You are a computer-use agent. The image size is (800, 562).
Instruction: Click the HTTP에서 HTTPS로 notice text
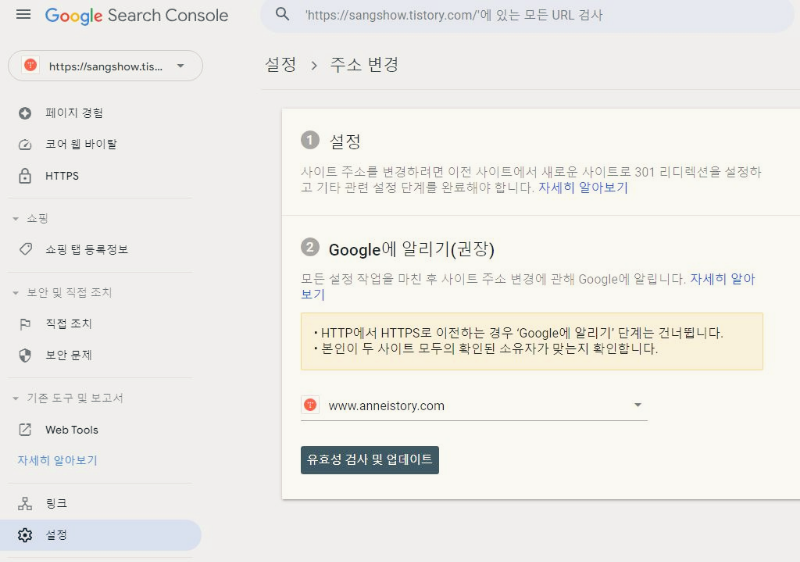pos(521,333)
